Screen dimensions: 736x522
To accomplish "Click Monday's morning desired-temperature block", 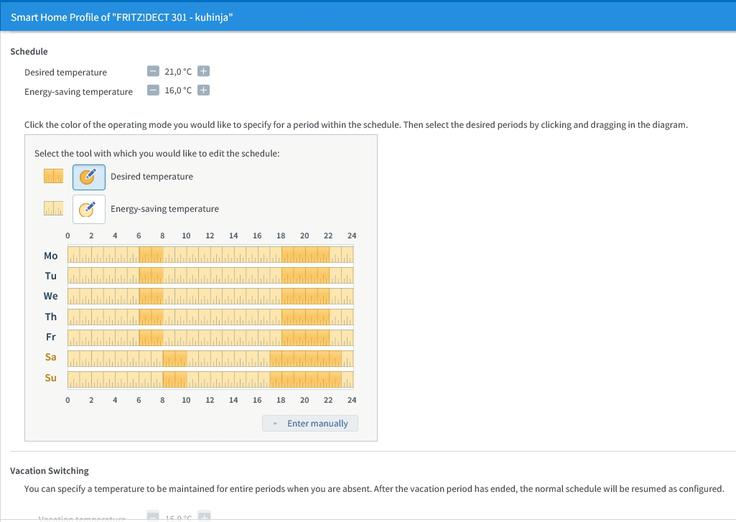I will coord(151,255).
